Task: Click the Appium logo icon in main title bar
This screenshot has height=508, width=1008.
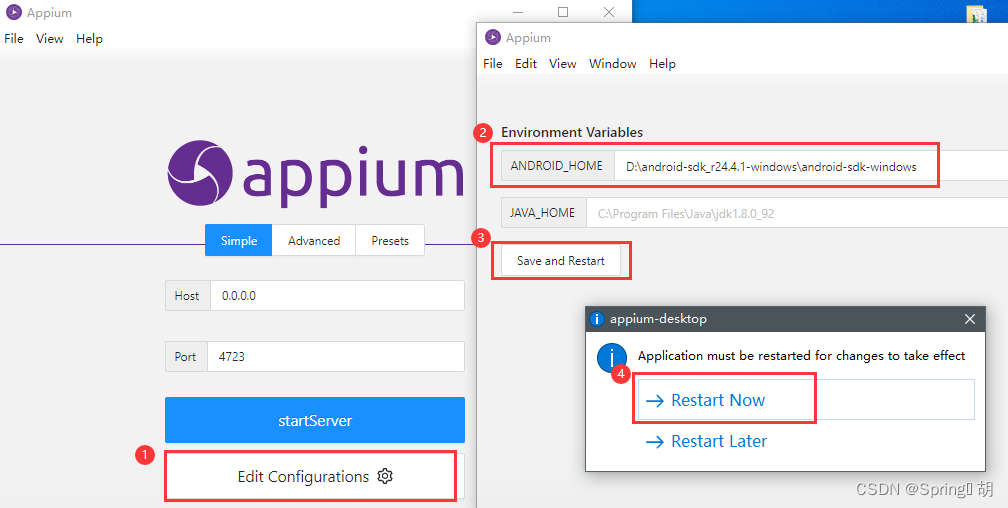Action: (x=14, y=13)
